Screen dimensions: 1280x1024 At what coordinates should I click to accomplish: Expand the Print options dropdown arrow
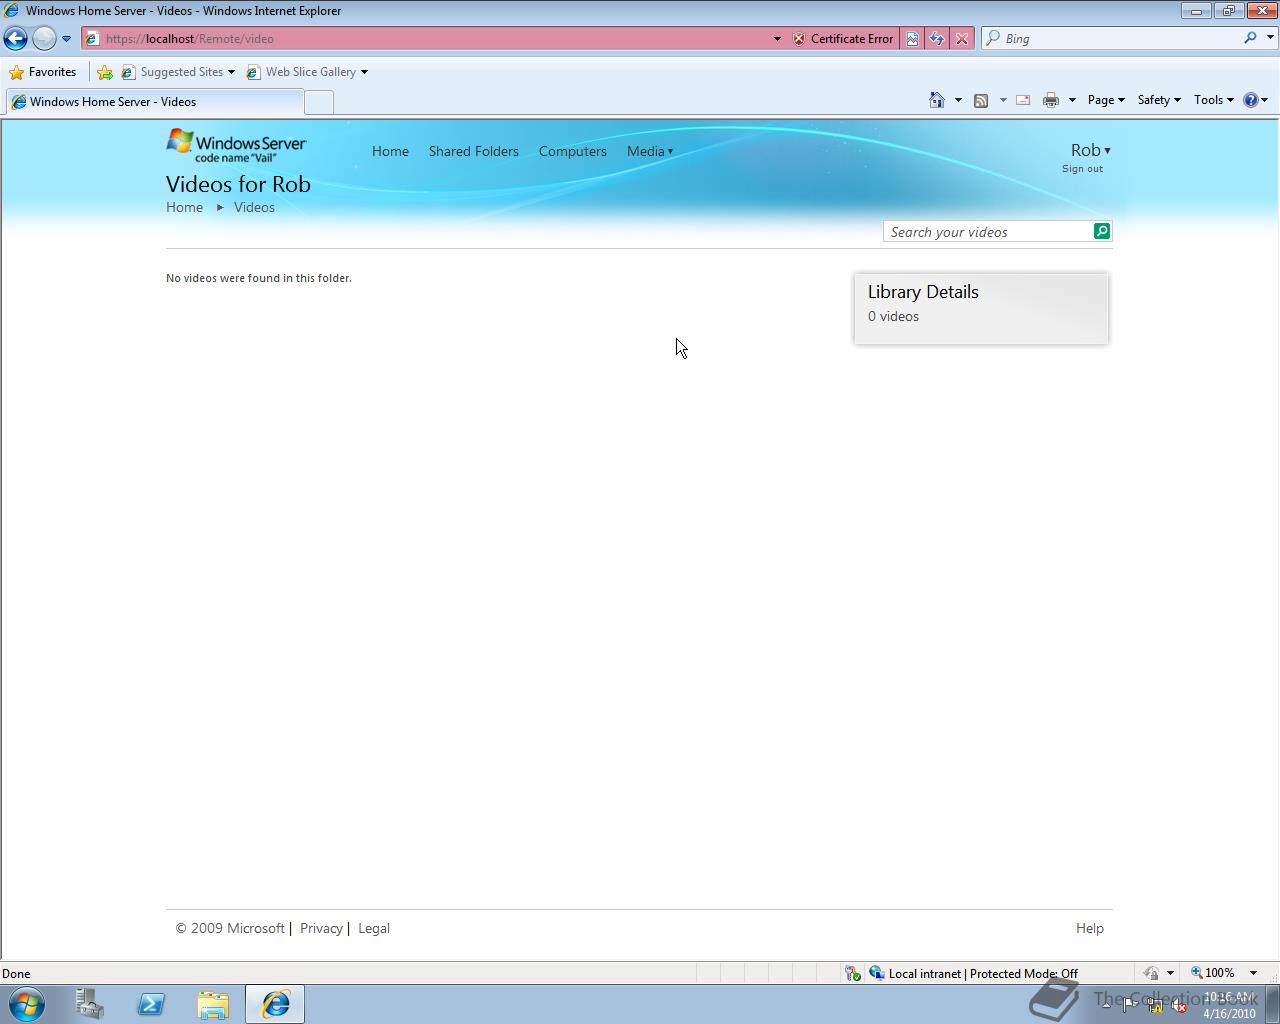pyautogui.click(x=1072, y=100)
